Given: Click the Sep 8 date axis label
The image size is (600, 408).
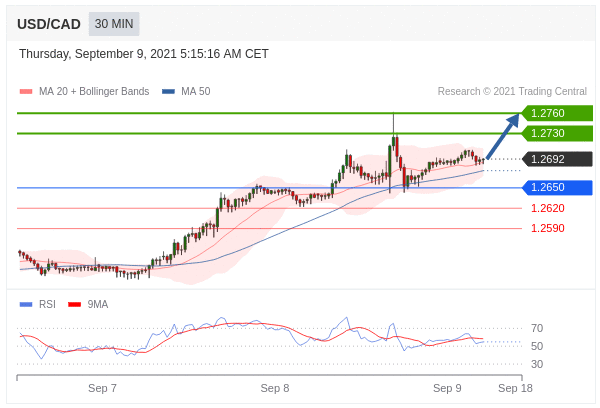Looking at the screenshot, I should click(x=274, y=387).
